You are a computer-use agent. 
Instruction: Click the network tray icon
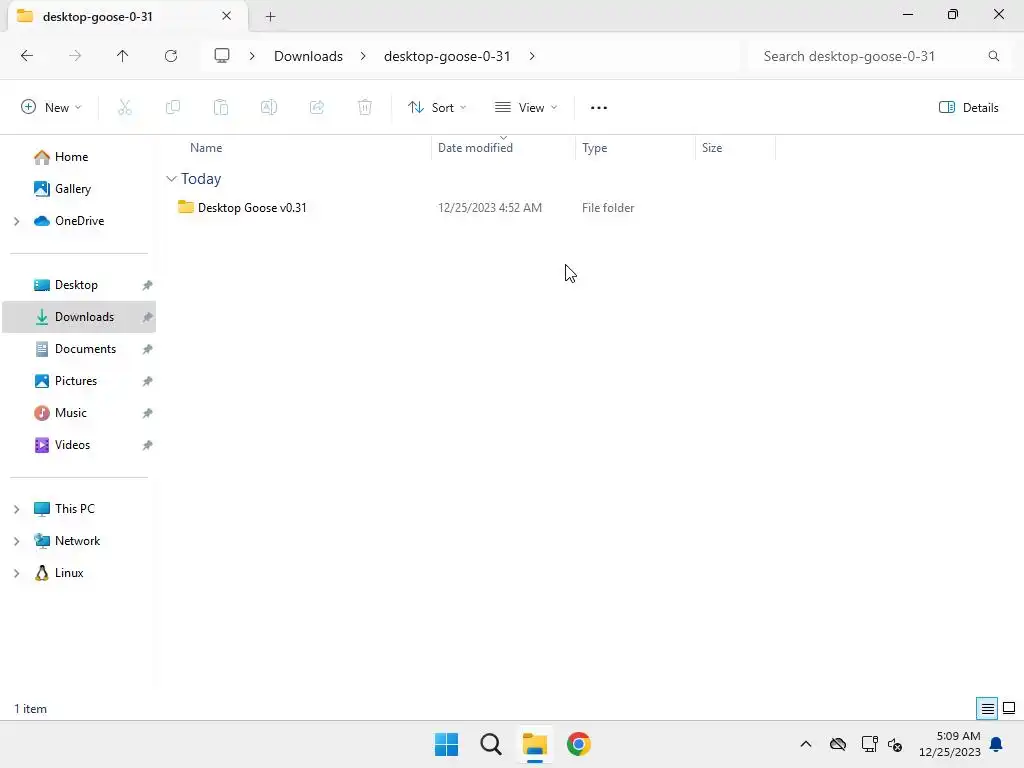(869, 744)
